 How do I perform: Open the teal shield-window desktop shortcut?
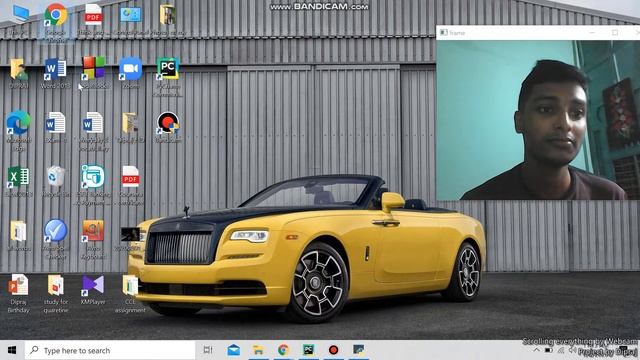[x=93, y=184]
